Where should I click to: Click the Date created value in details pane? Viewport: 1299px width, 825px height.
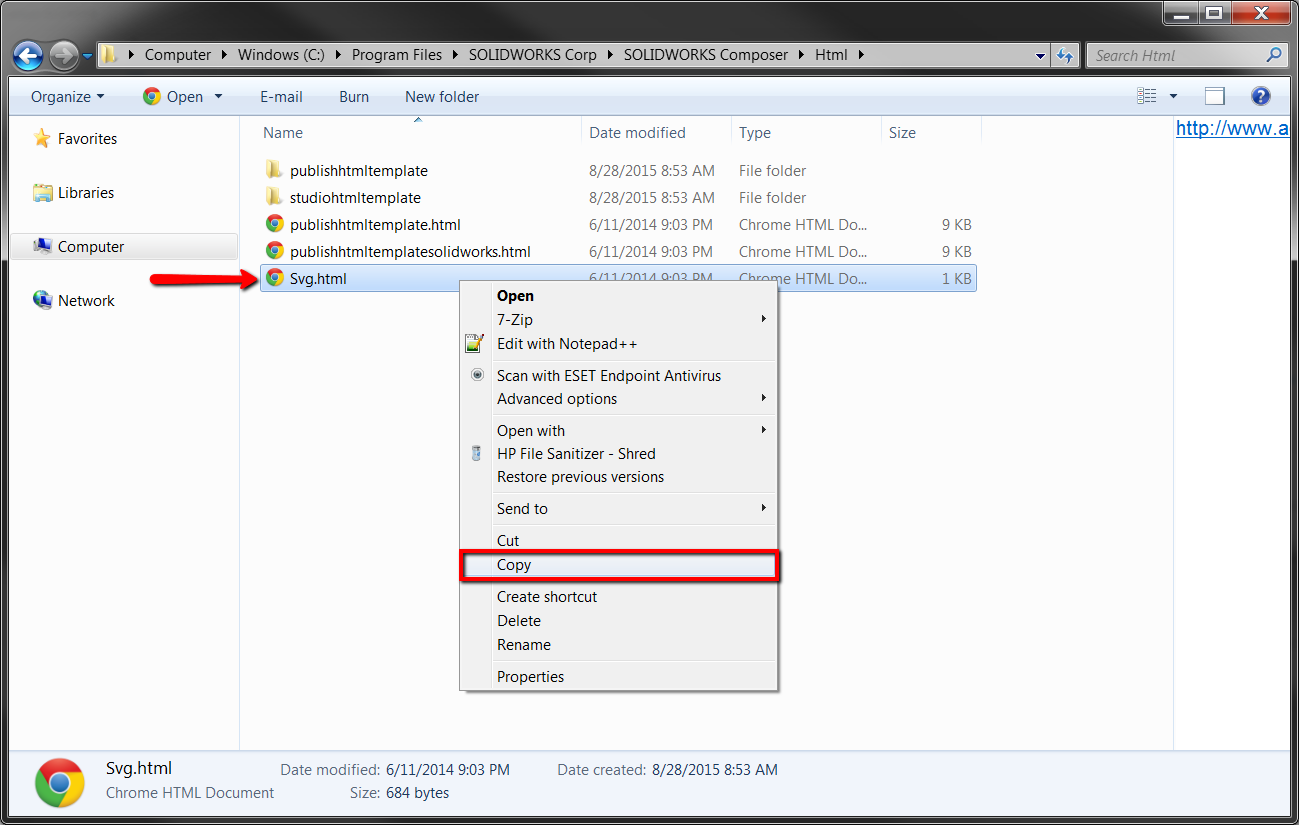point(715,770)
